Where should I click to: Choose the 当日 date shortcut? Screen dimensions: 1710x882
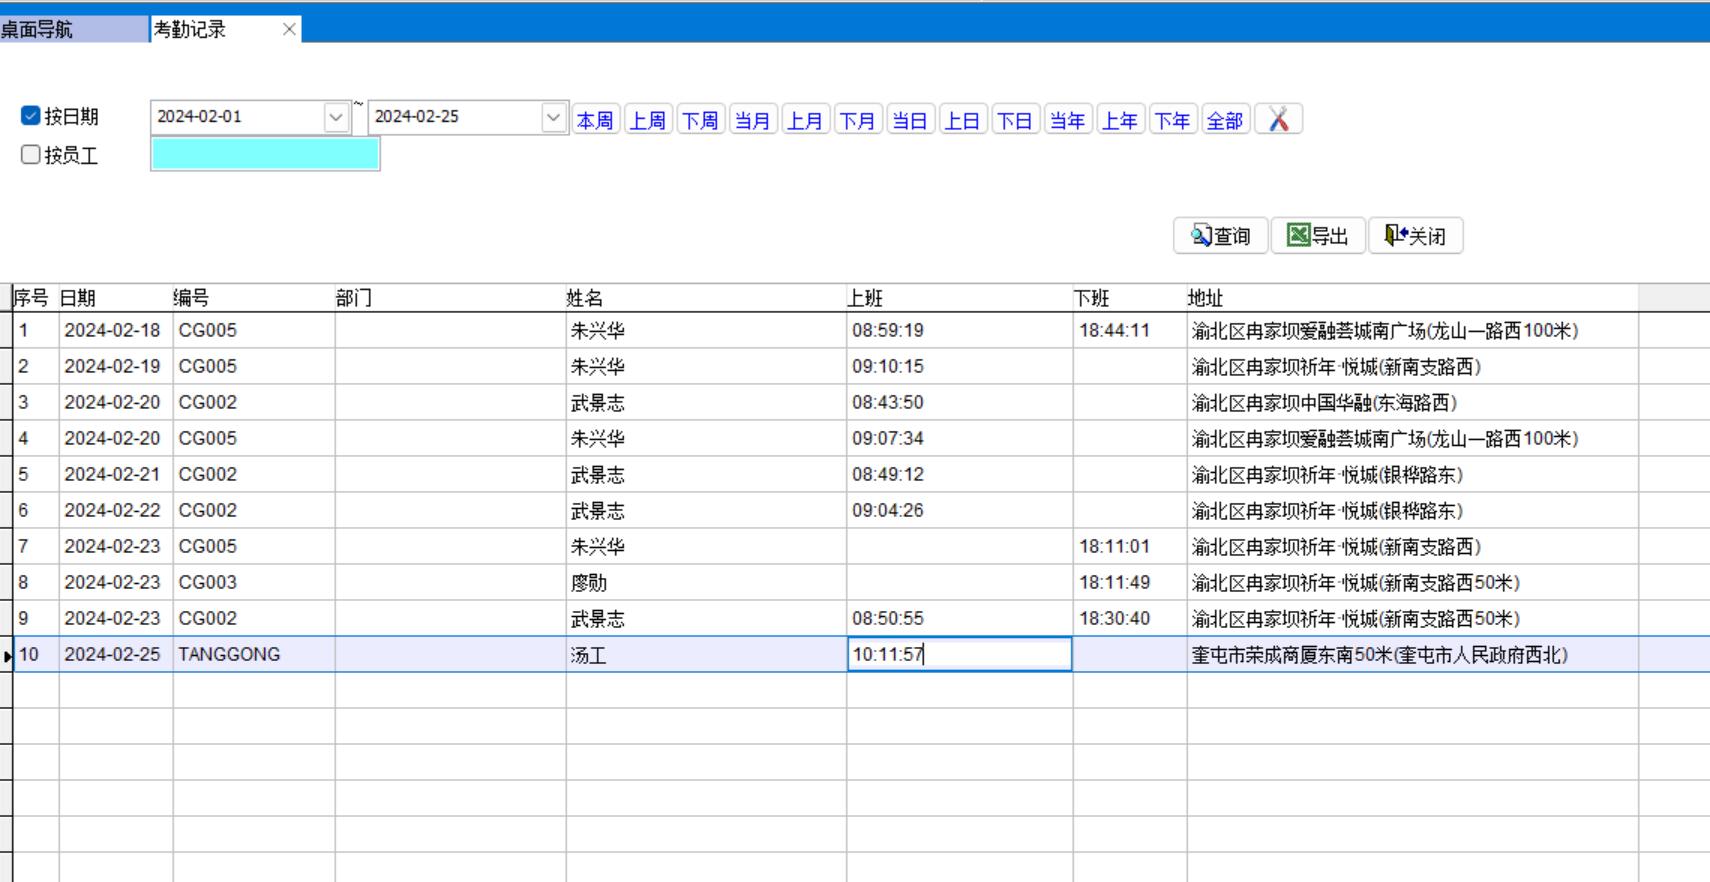[x=910, y=121]
